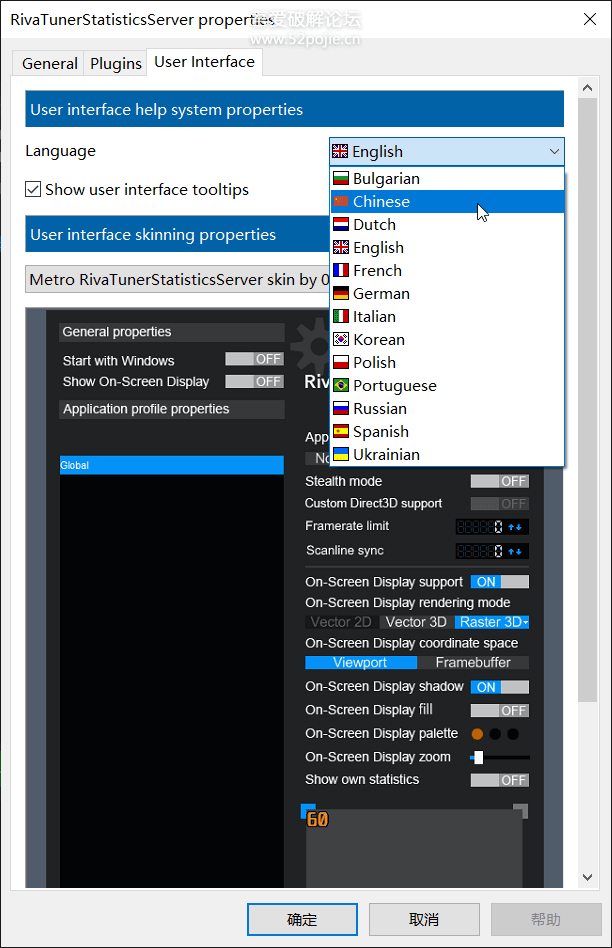The height and width of the screenshot is (948, 612).
Task: Click the orange OSD palette color
Action: 477,734
